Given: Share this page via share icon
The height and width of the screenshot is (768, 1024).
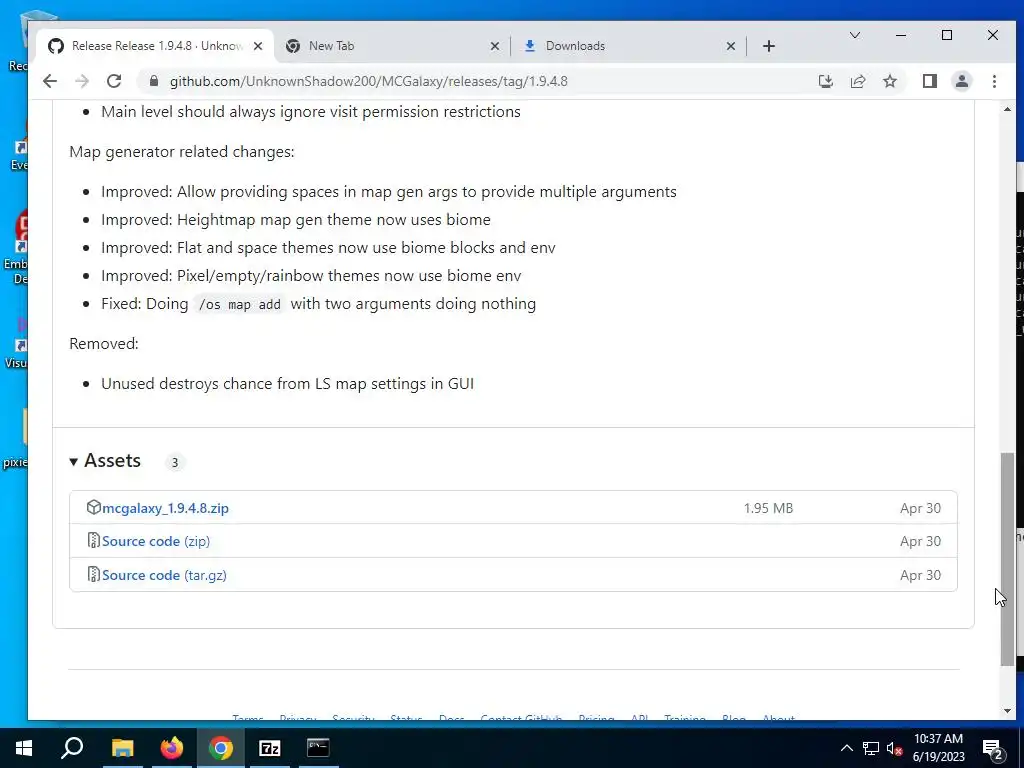Looking at the screenshot, I should 857,81.
